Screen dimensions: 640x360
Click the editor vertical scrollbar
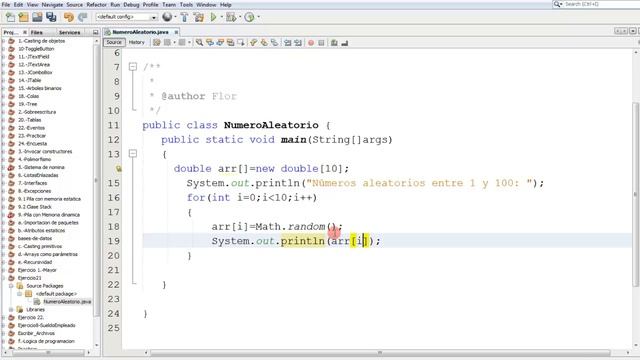pos(636,194)
